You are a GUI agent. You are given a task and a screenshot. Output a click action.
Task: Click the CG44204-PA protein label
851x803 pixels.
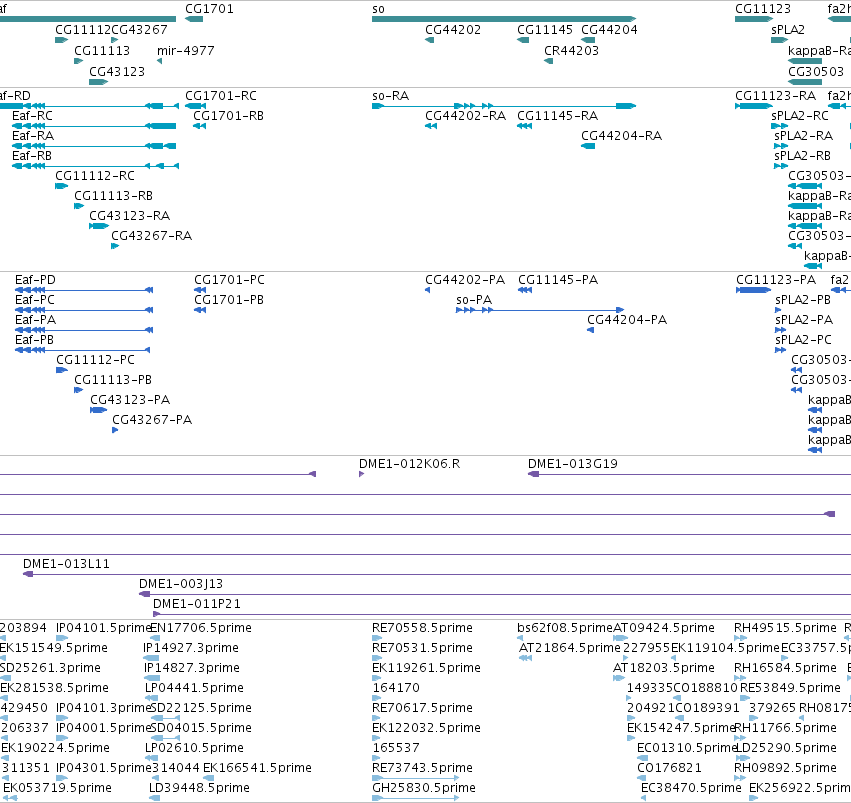click(x=627, y=320)
